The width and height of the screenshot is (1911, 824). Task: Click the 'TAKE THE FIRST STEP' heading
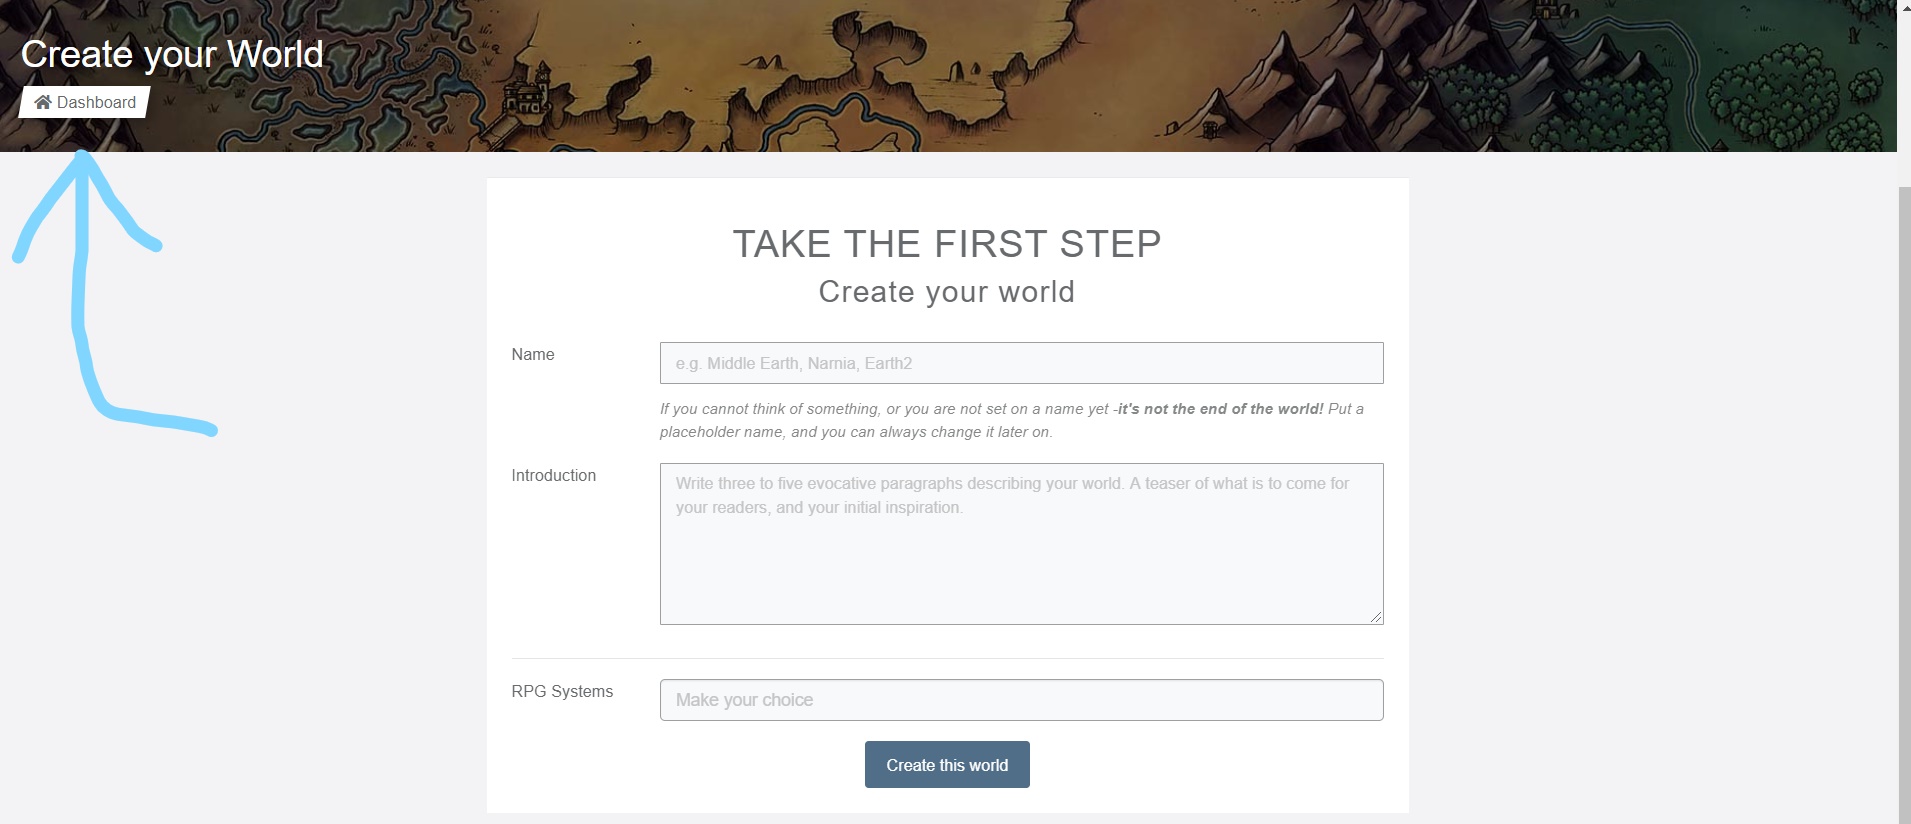[946, 244]
